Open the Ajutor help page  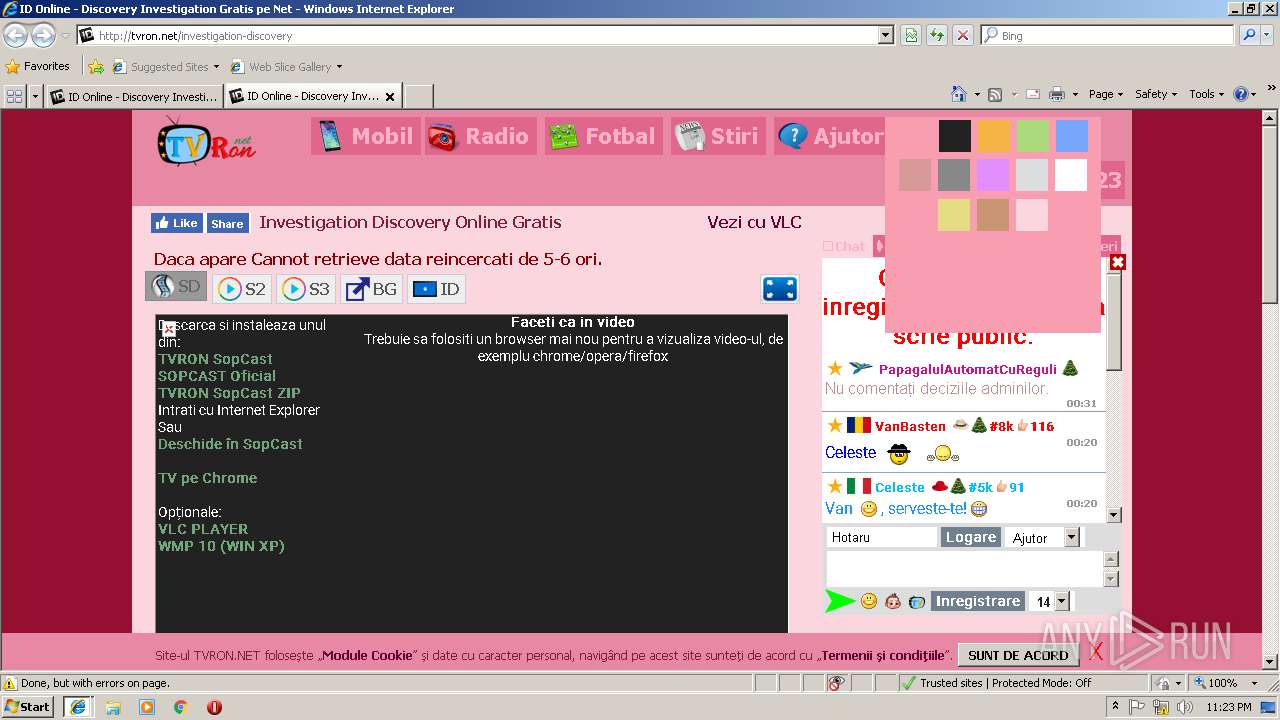point(830,136)
